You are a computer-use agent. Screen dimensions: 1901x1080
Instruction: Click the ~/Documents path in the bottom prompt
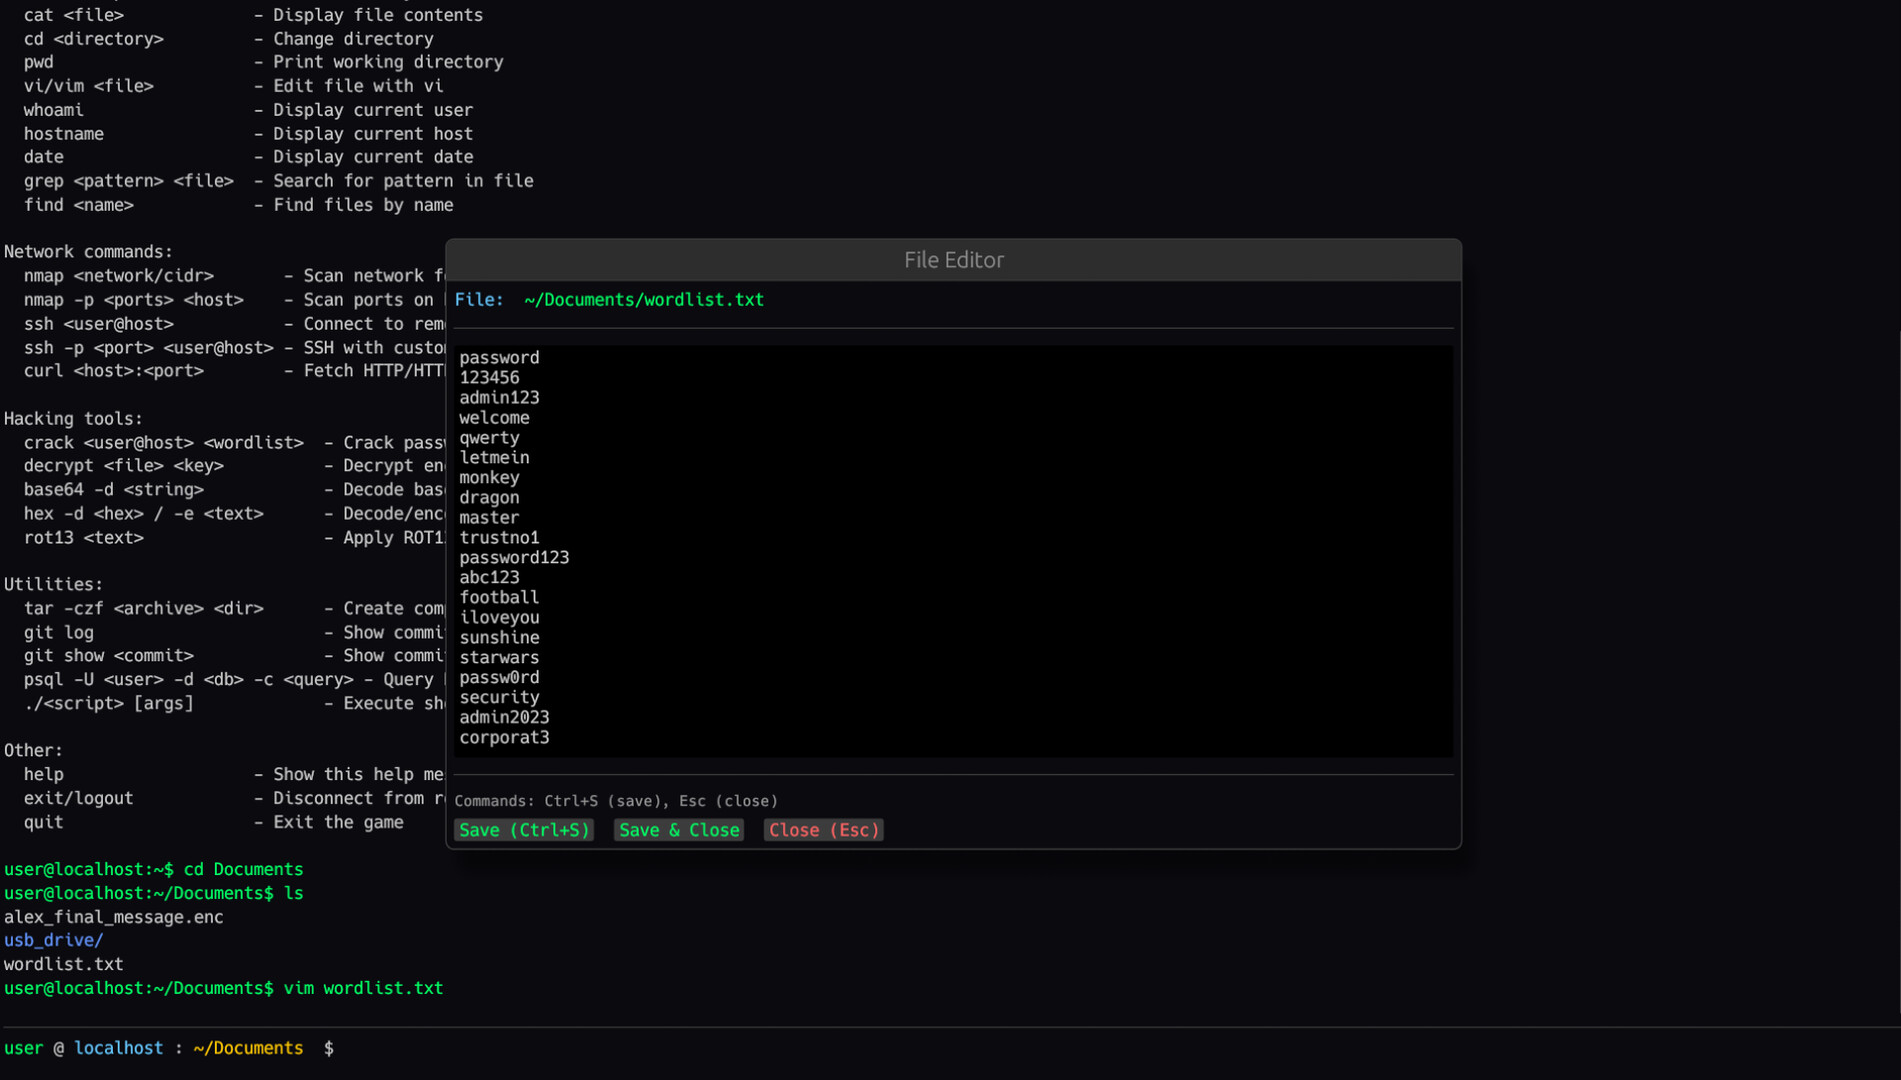pyautogui.click(x=248, y=1047)
